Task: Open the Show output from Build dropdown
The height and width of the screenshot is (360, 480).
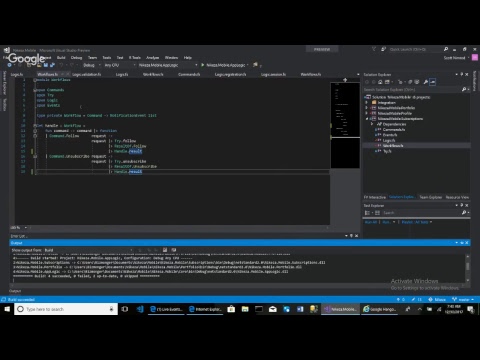Action: [89, 250]
